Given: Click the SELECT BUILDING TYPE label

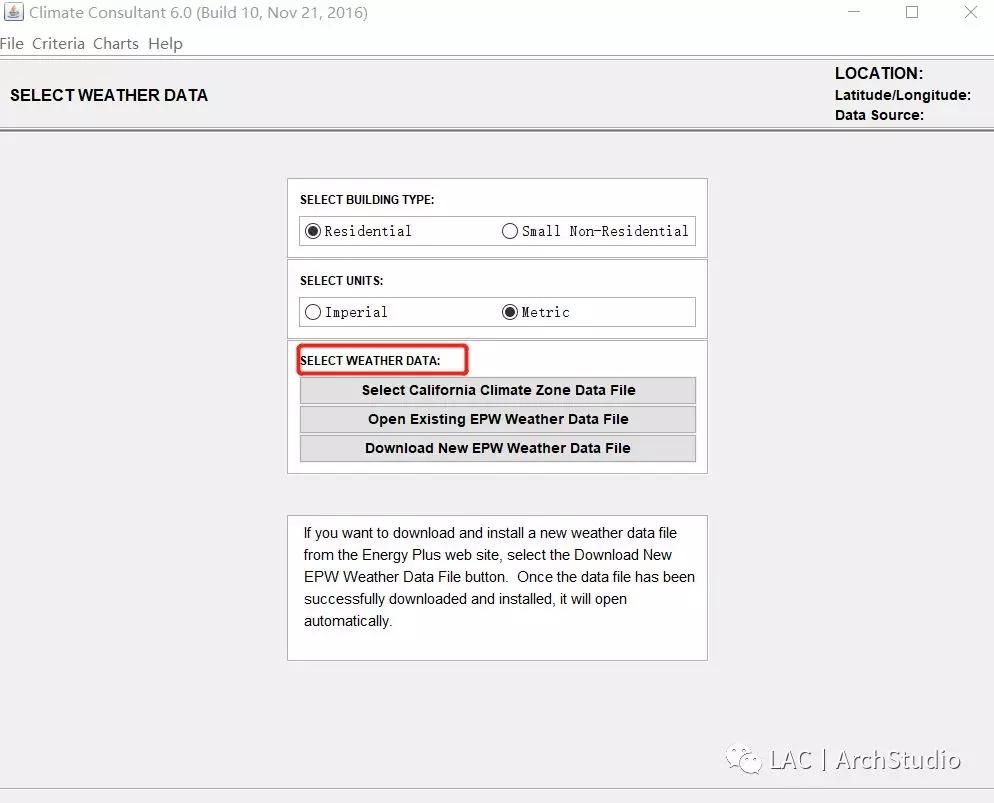Looking at the screenshot, I should (367, 200).
